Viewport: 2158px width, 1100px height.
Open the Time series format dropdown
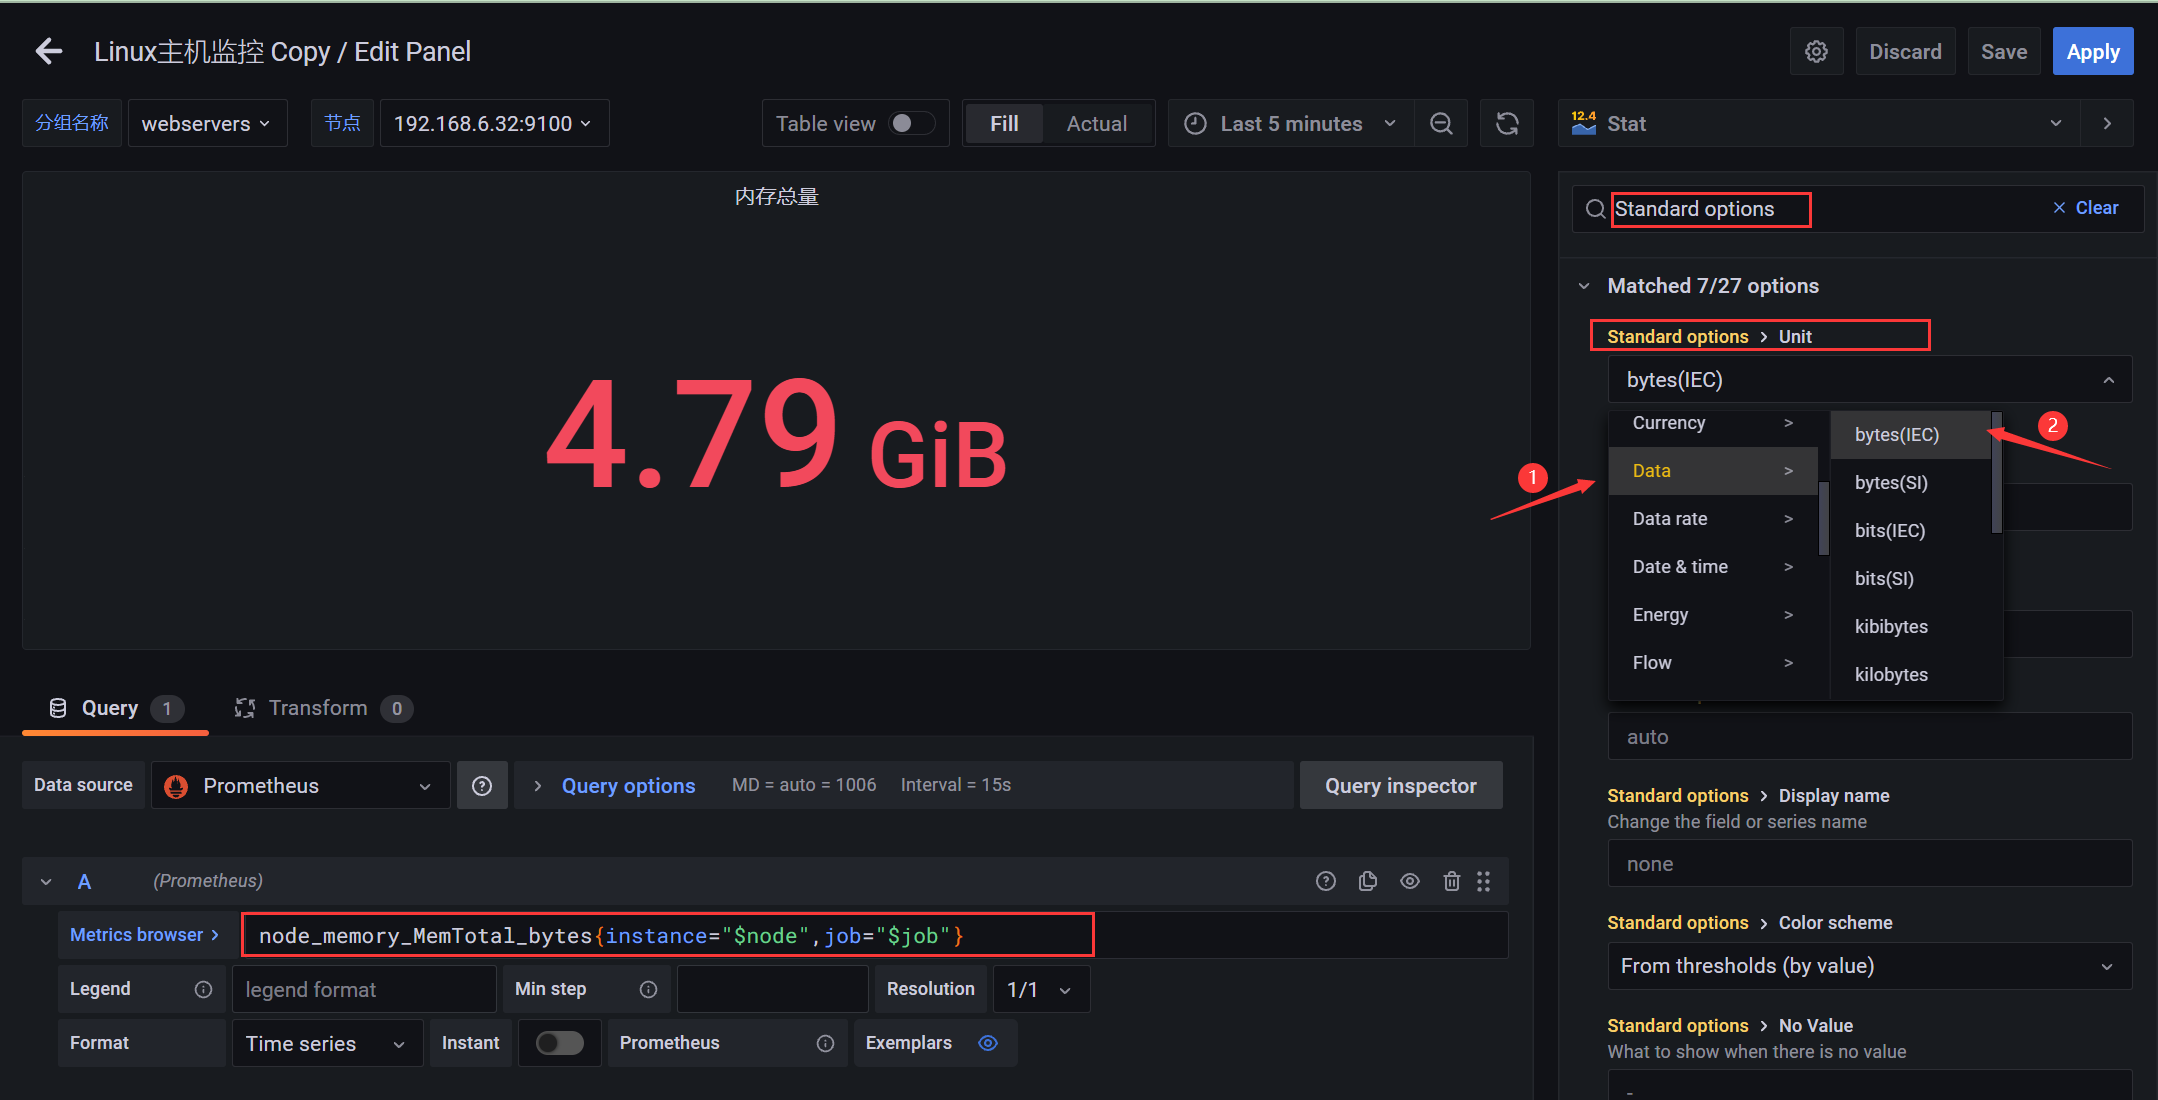327,1043
